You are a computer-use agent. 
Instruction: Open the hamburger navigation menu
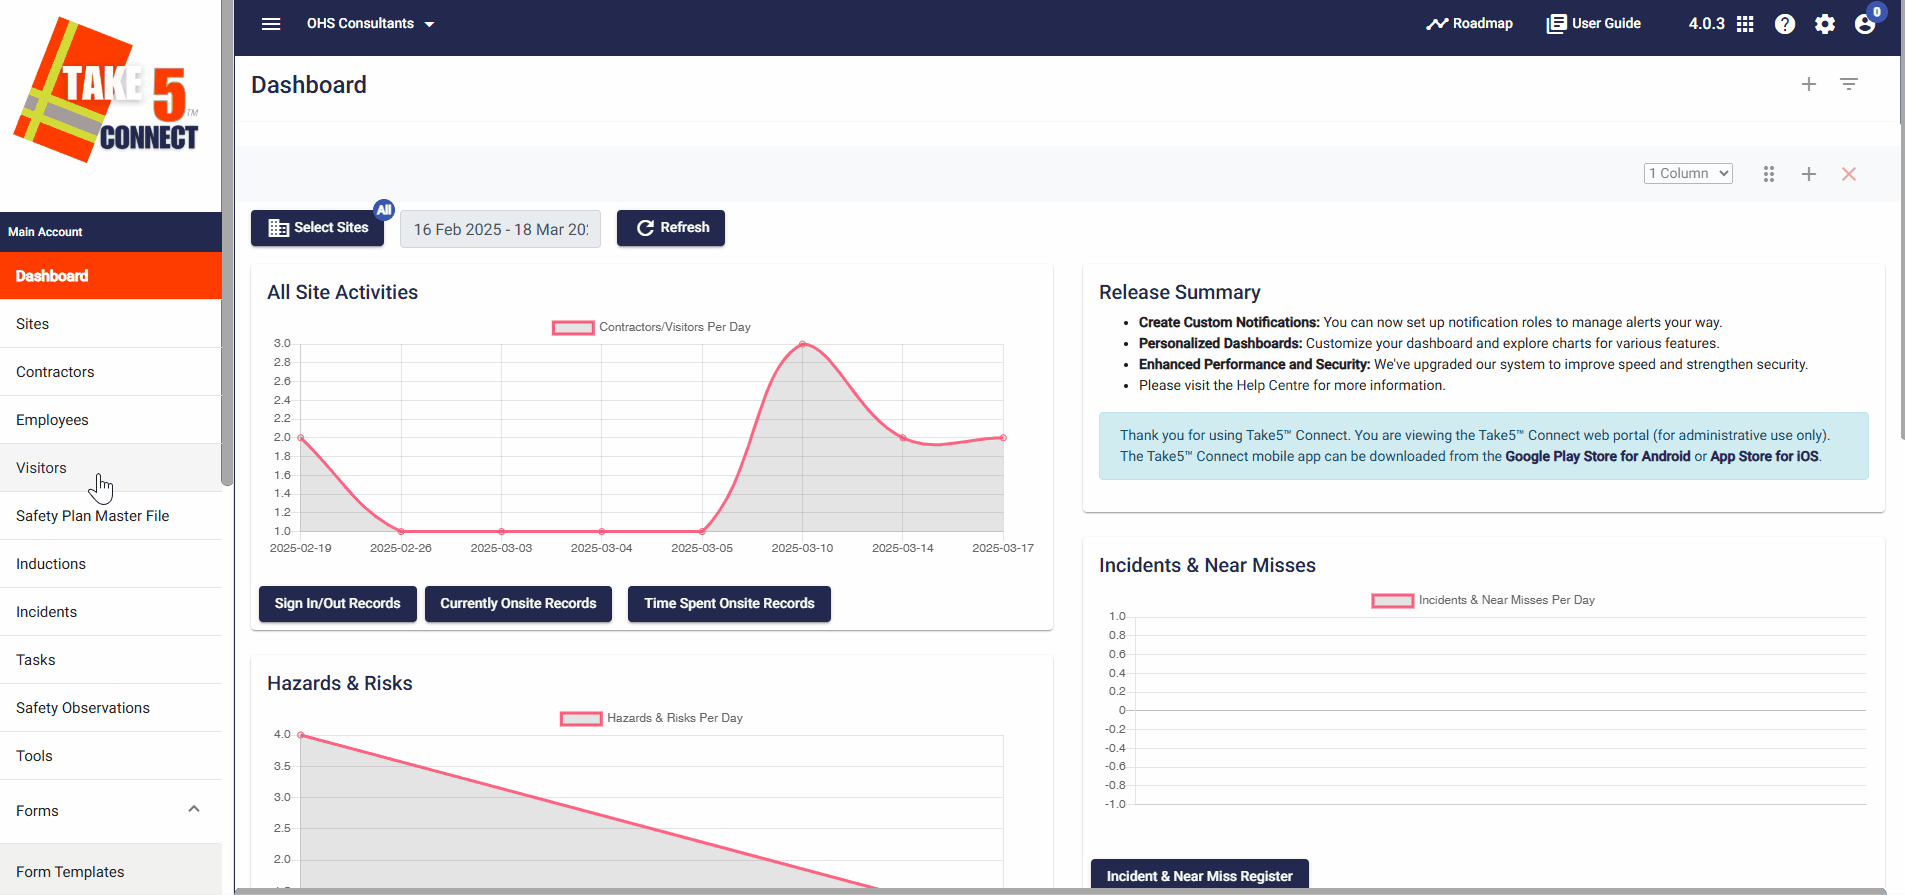pyautogui.click(x=271, y=24)
